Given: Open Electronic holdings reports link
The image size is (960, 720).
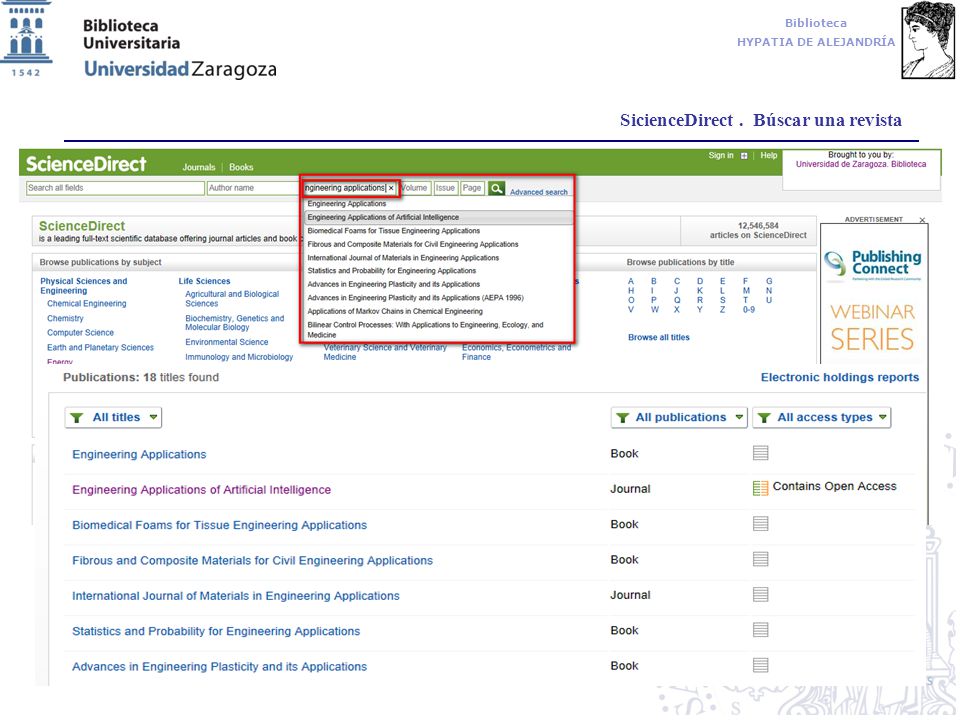Looking at the screenshot, I should [839, 378].
